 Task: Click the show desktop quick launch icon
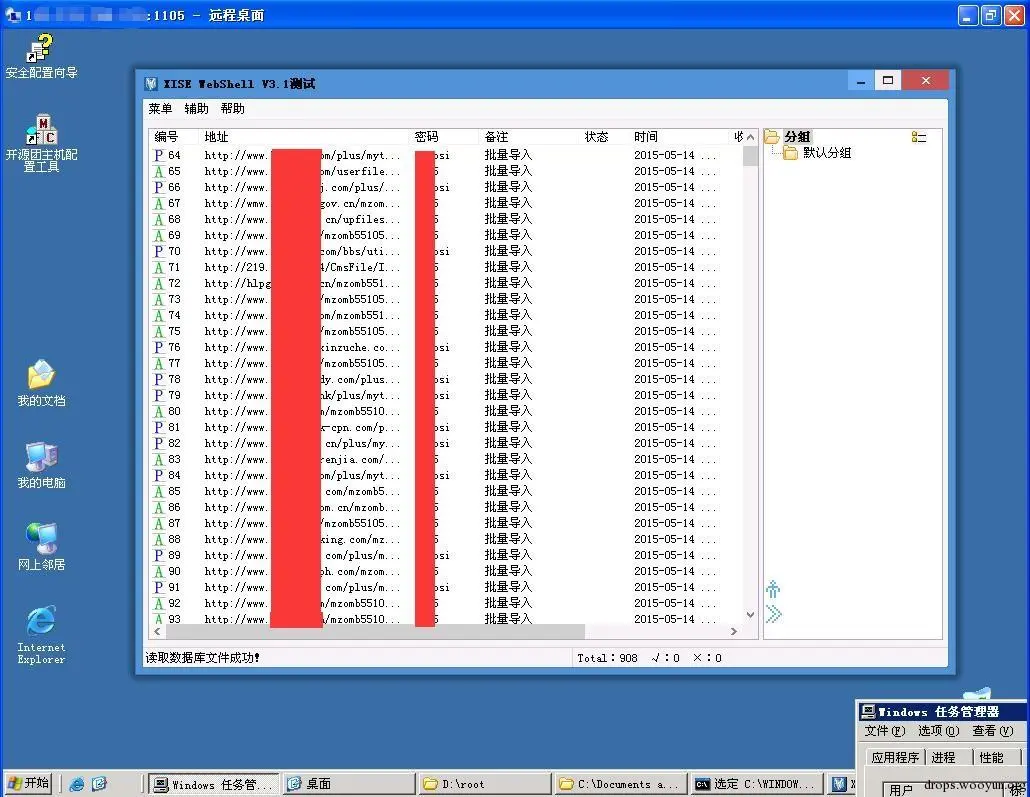coord(99,783)
